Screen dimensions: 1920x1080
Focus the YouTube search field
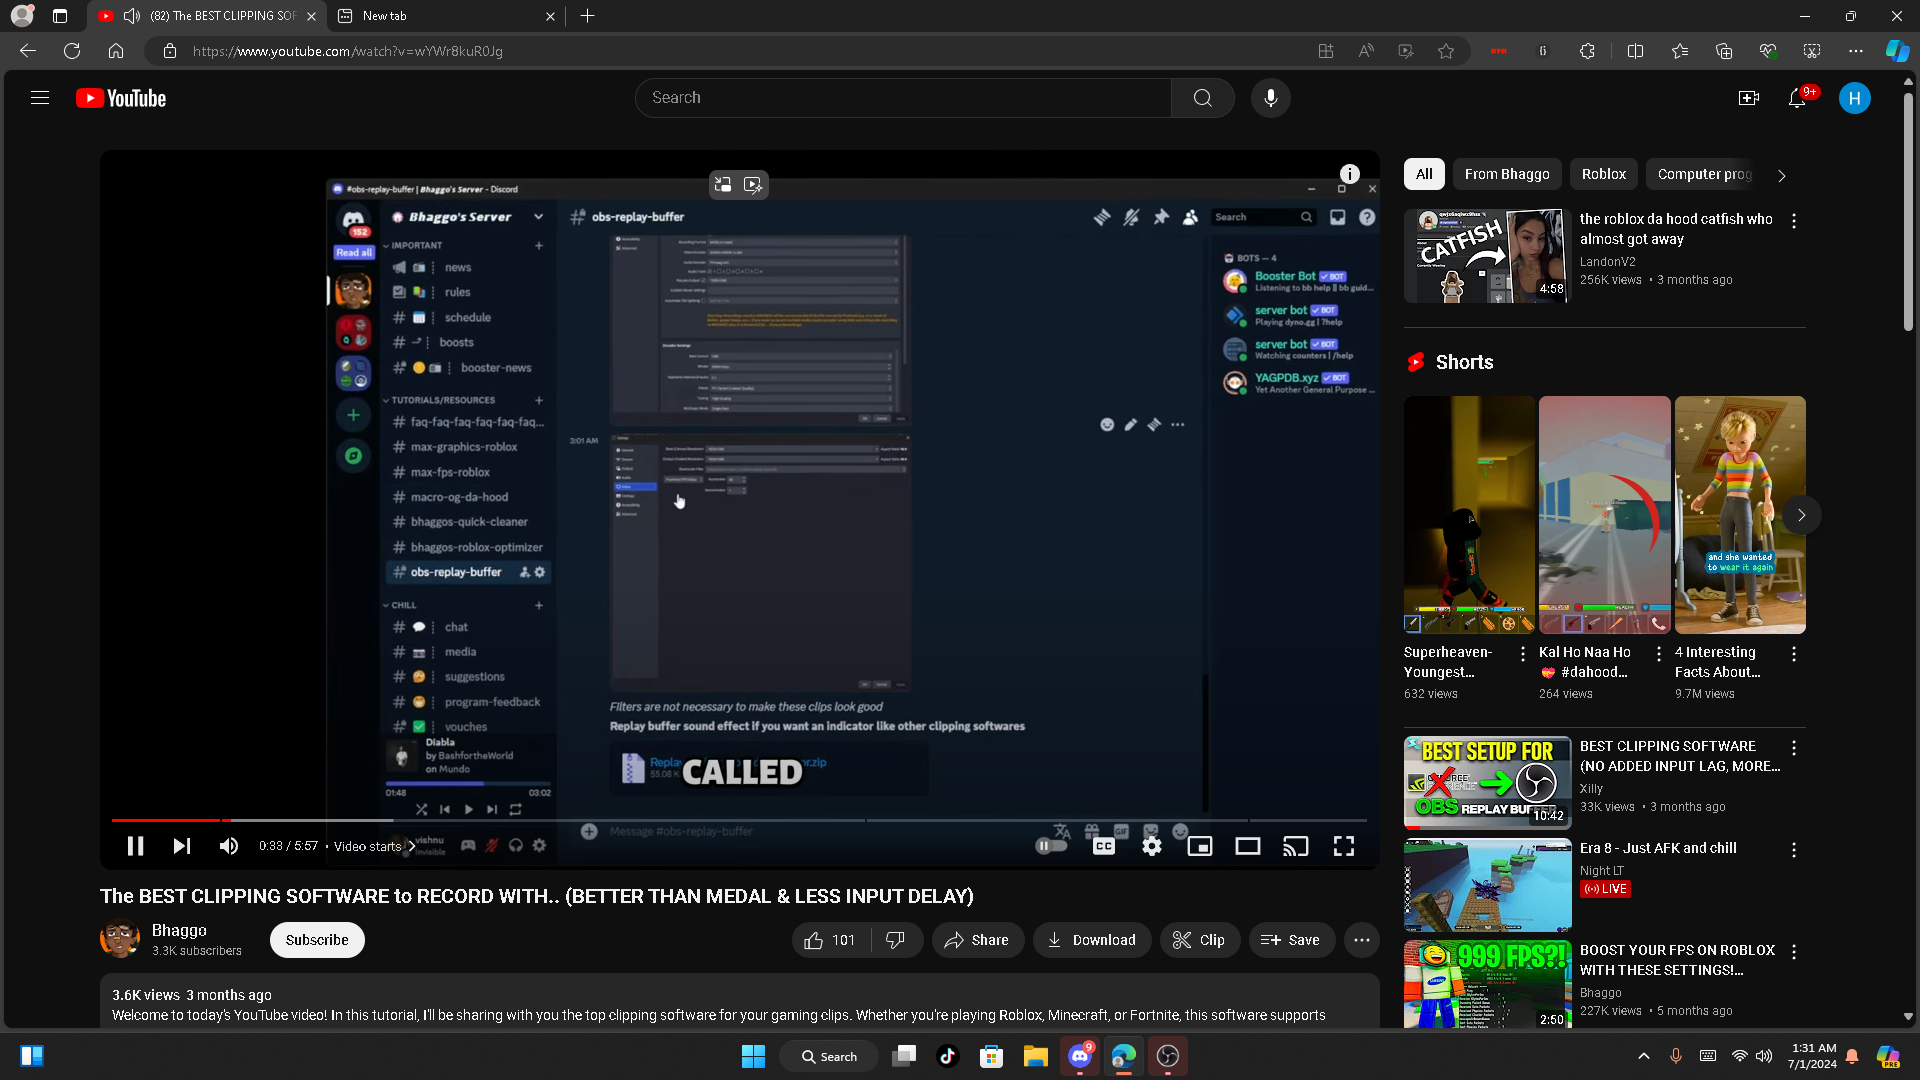[903, 98]
